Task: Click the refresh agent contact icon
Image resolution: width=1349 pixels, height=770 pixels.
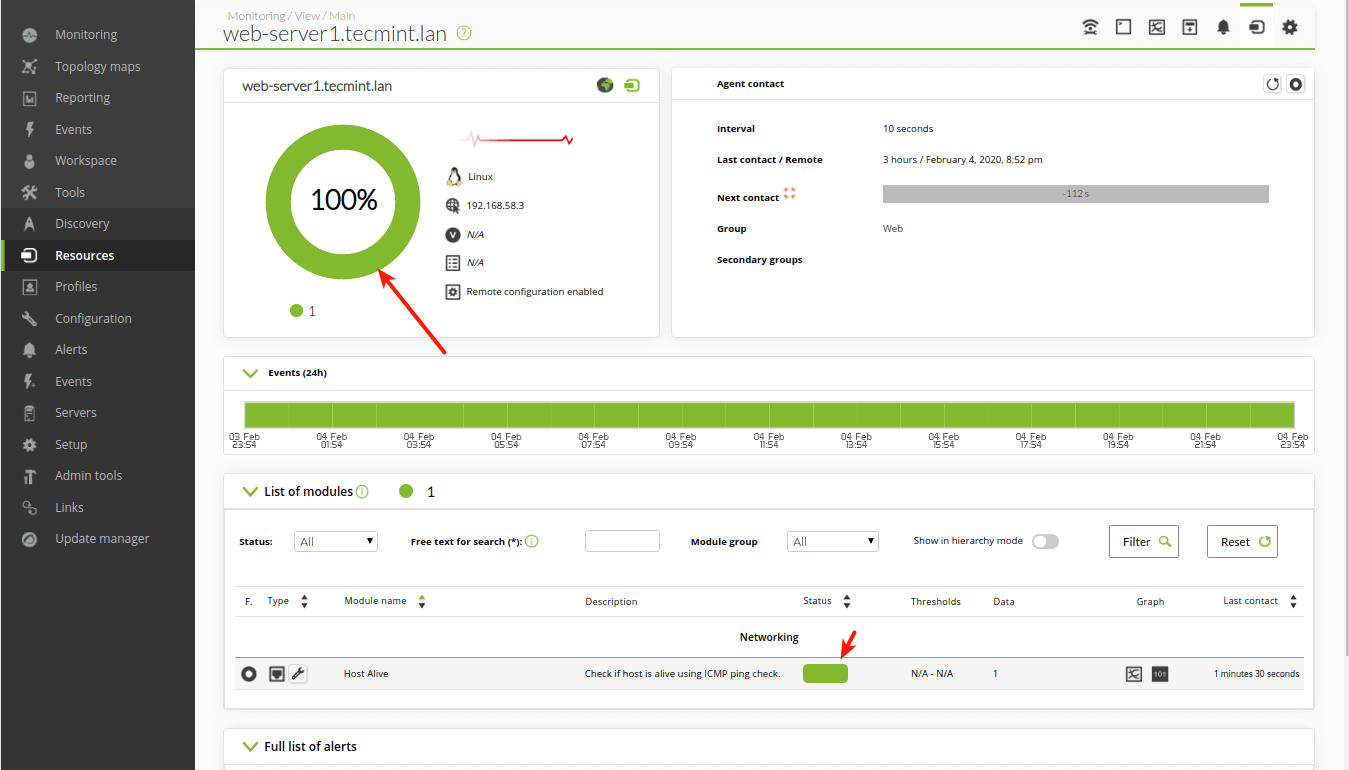Action: pos(1273,85)
